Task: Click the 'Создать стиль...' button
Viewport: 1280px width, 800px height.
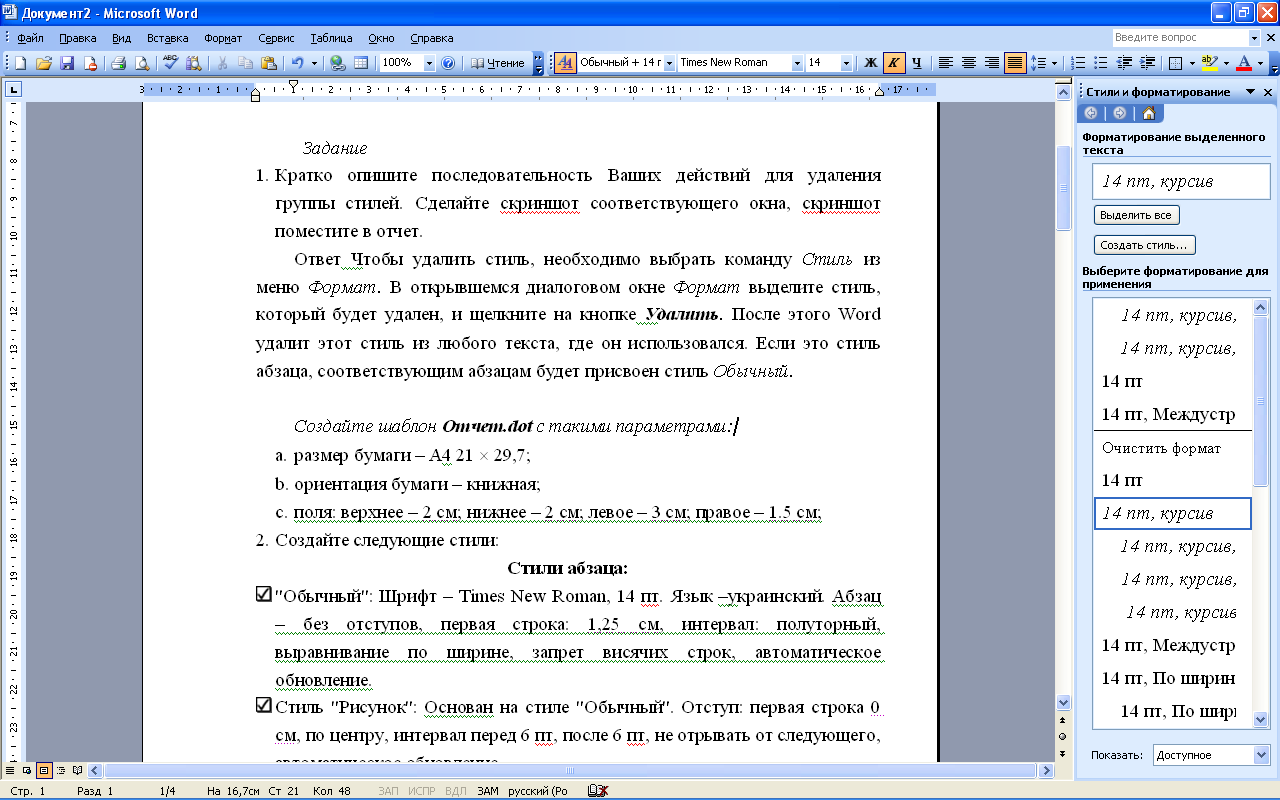Action: pyautogui.click(x=1143, y=245)
